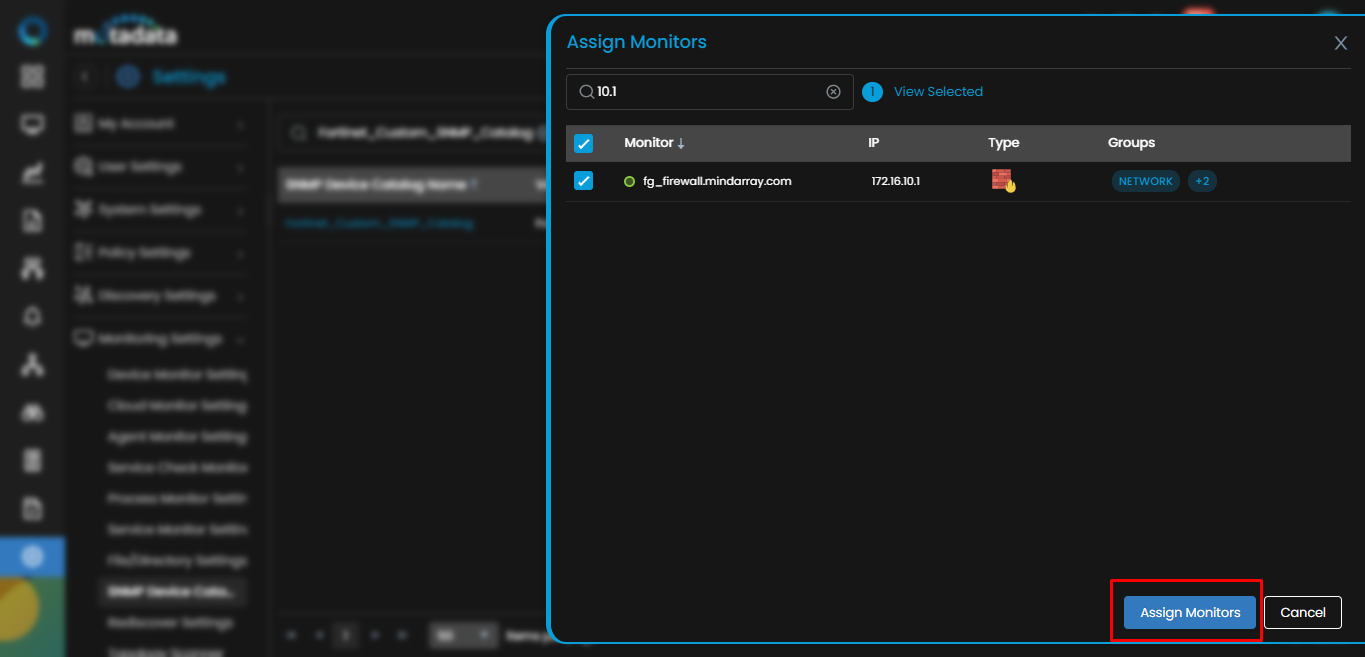Open Agent Monitor Settings submenu item
This screenshot has height=657, width=1365.
pyautogui.click(x=176, y=437)
